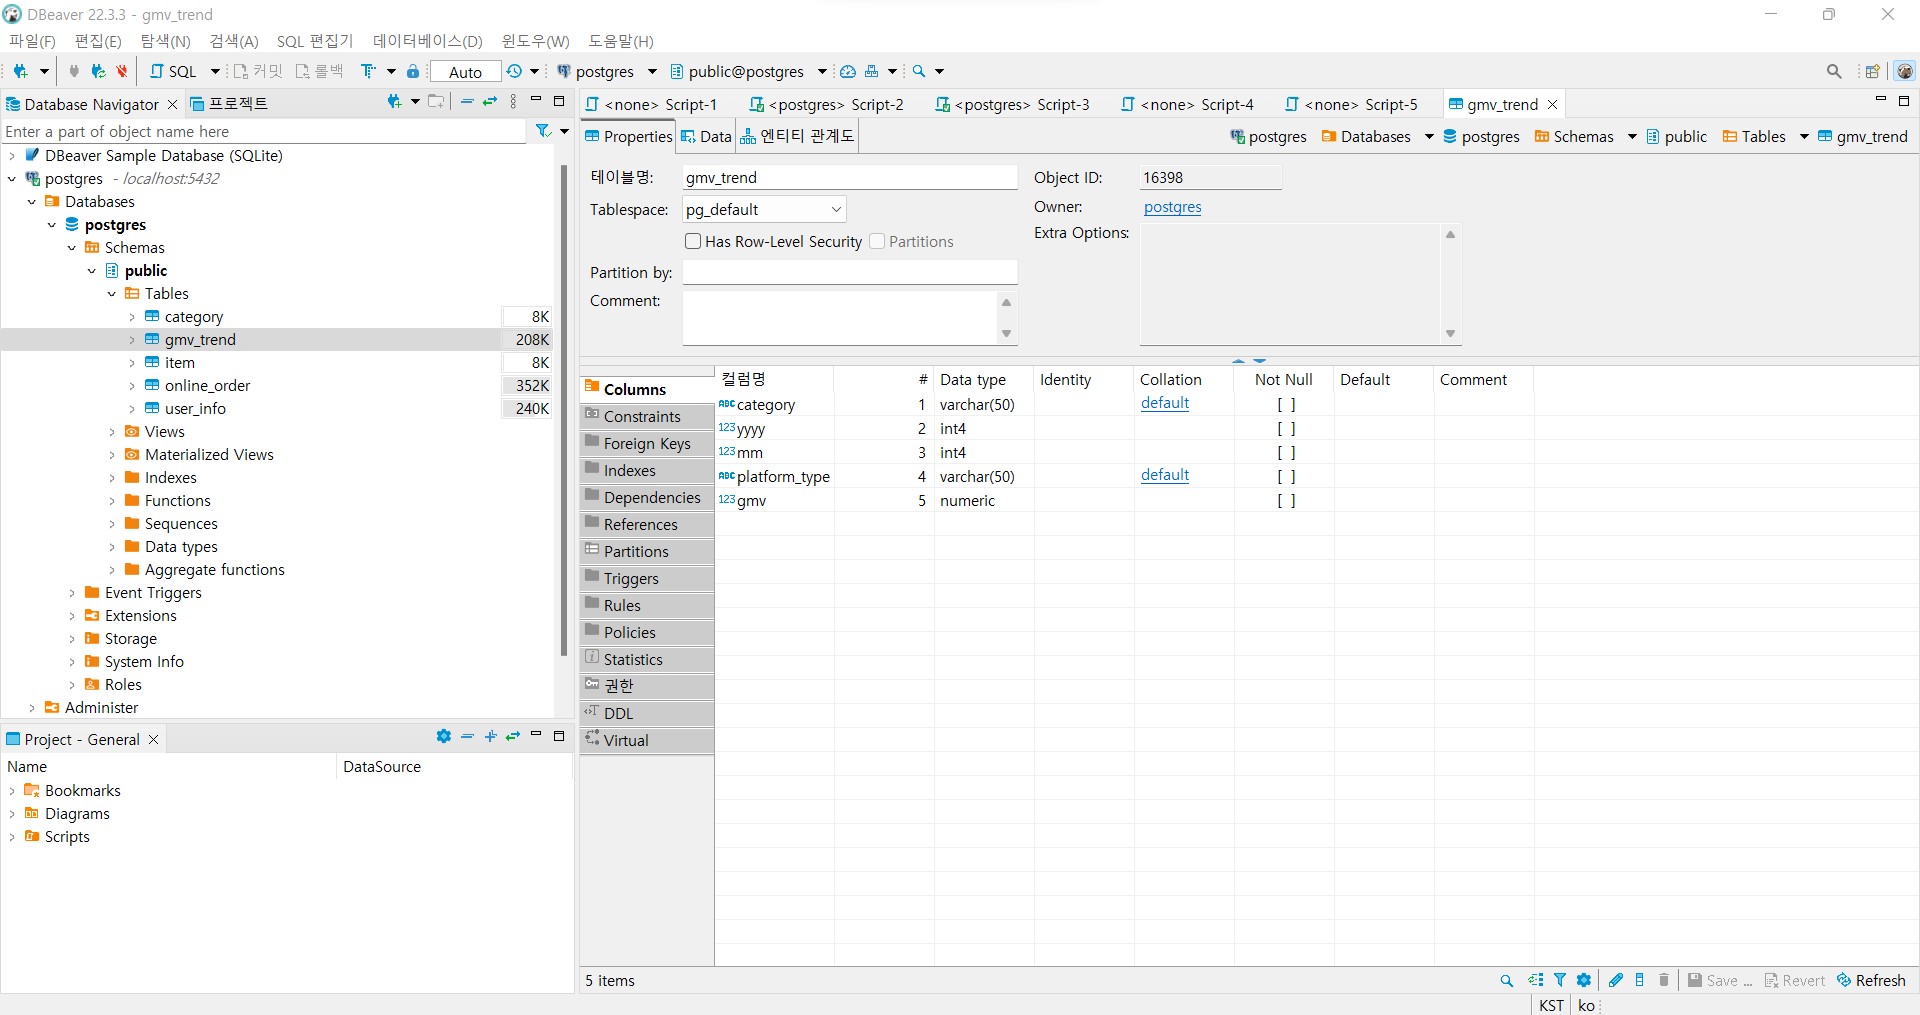
Task: Click into the Partition by field
Action: point(850,272)
